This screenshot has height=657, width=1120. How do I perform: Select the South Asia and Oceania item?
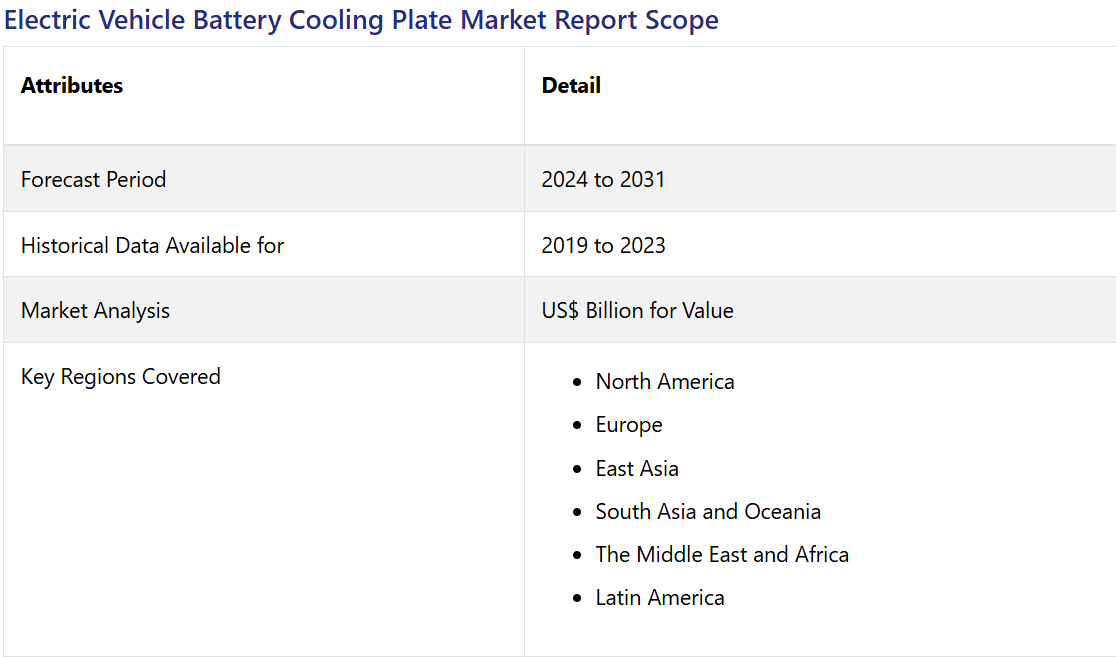coord(708,512)
